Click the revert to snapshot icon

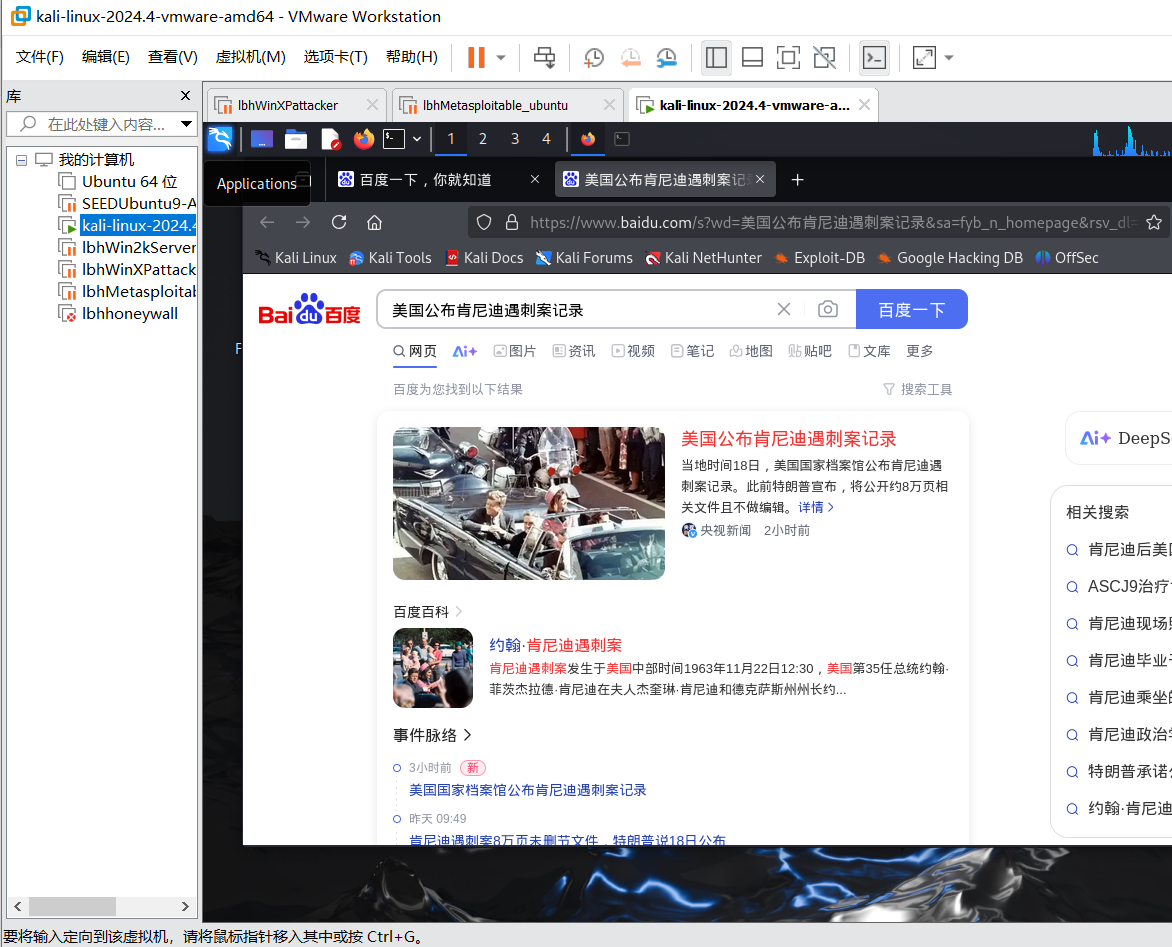click(630, 58)
